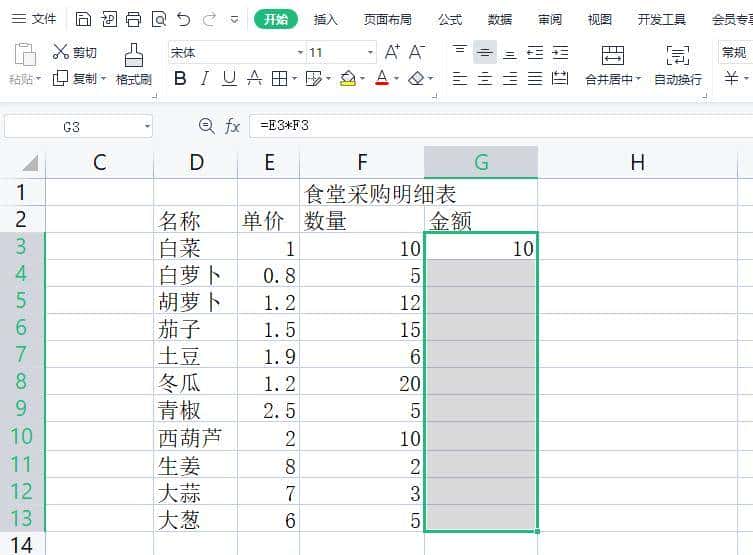Decrease font size with A- icon
753x555 pixels.
click(417, 52)
